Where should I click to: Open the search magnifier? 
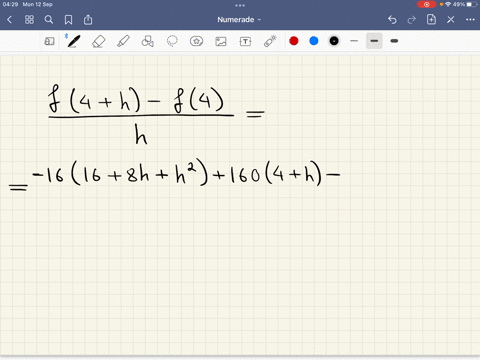49,20
